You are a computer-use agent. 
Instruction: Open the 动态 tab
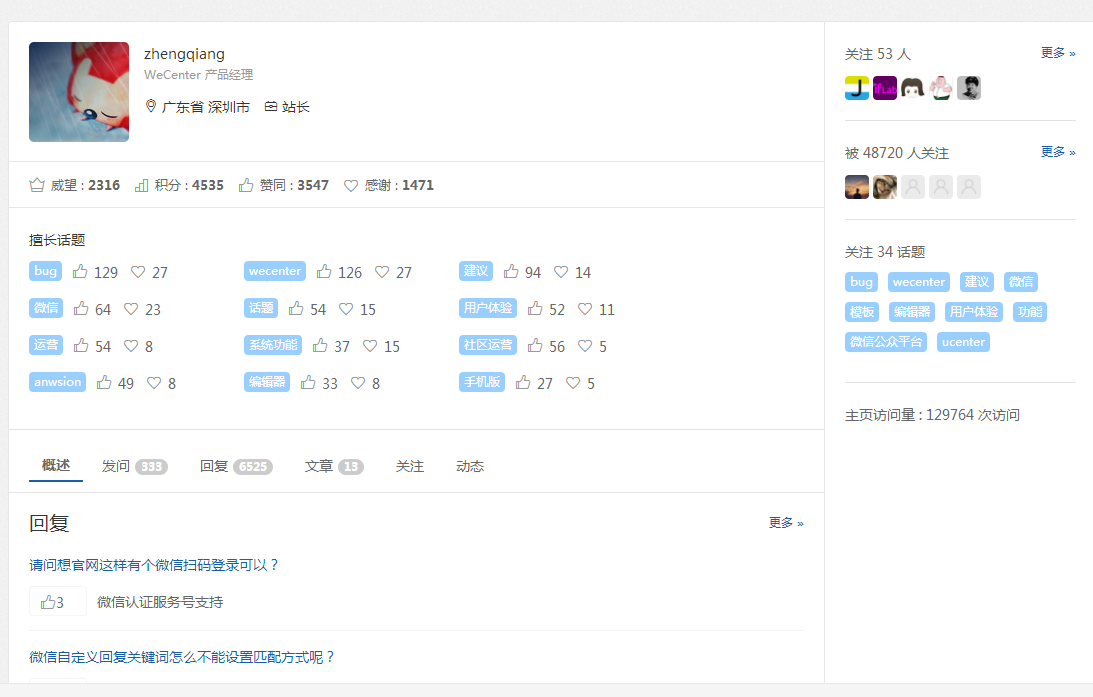[x=470, y=466]
